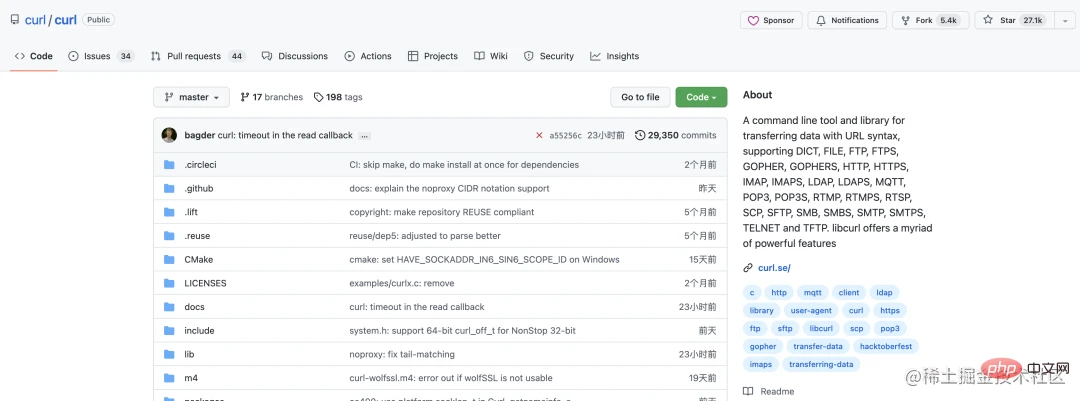Open the 29,350 commits link

pos(676,135)
